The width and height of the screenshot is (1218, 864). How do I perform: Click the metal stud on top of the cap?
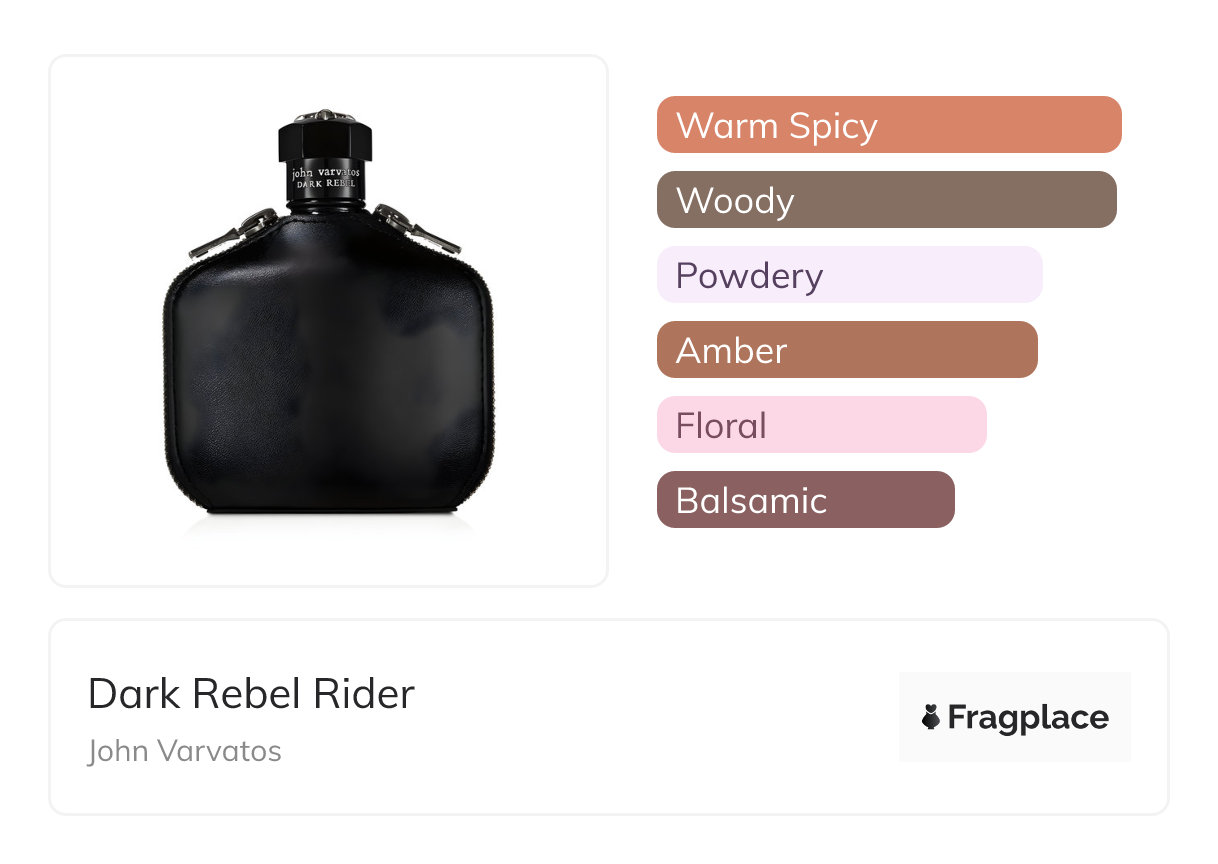pos(326,116)
